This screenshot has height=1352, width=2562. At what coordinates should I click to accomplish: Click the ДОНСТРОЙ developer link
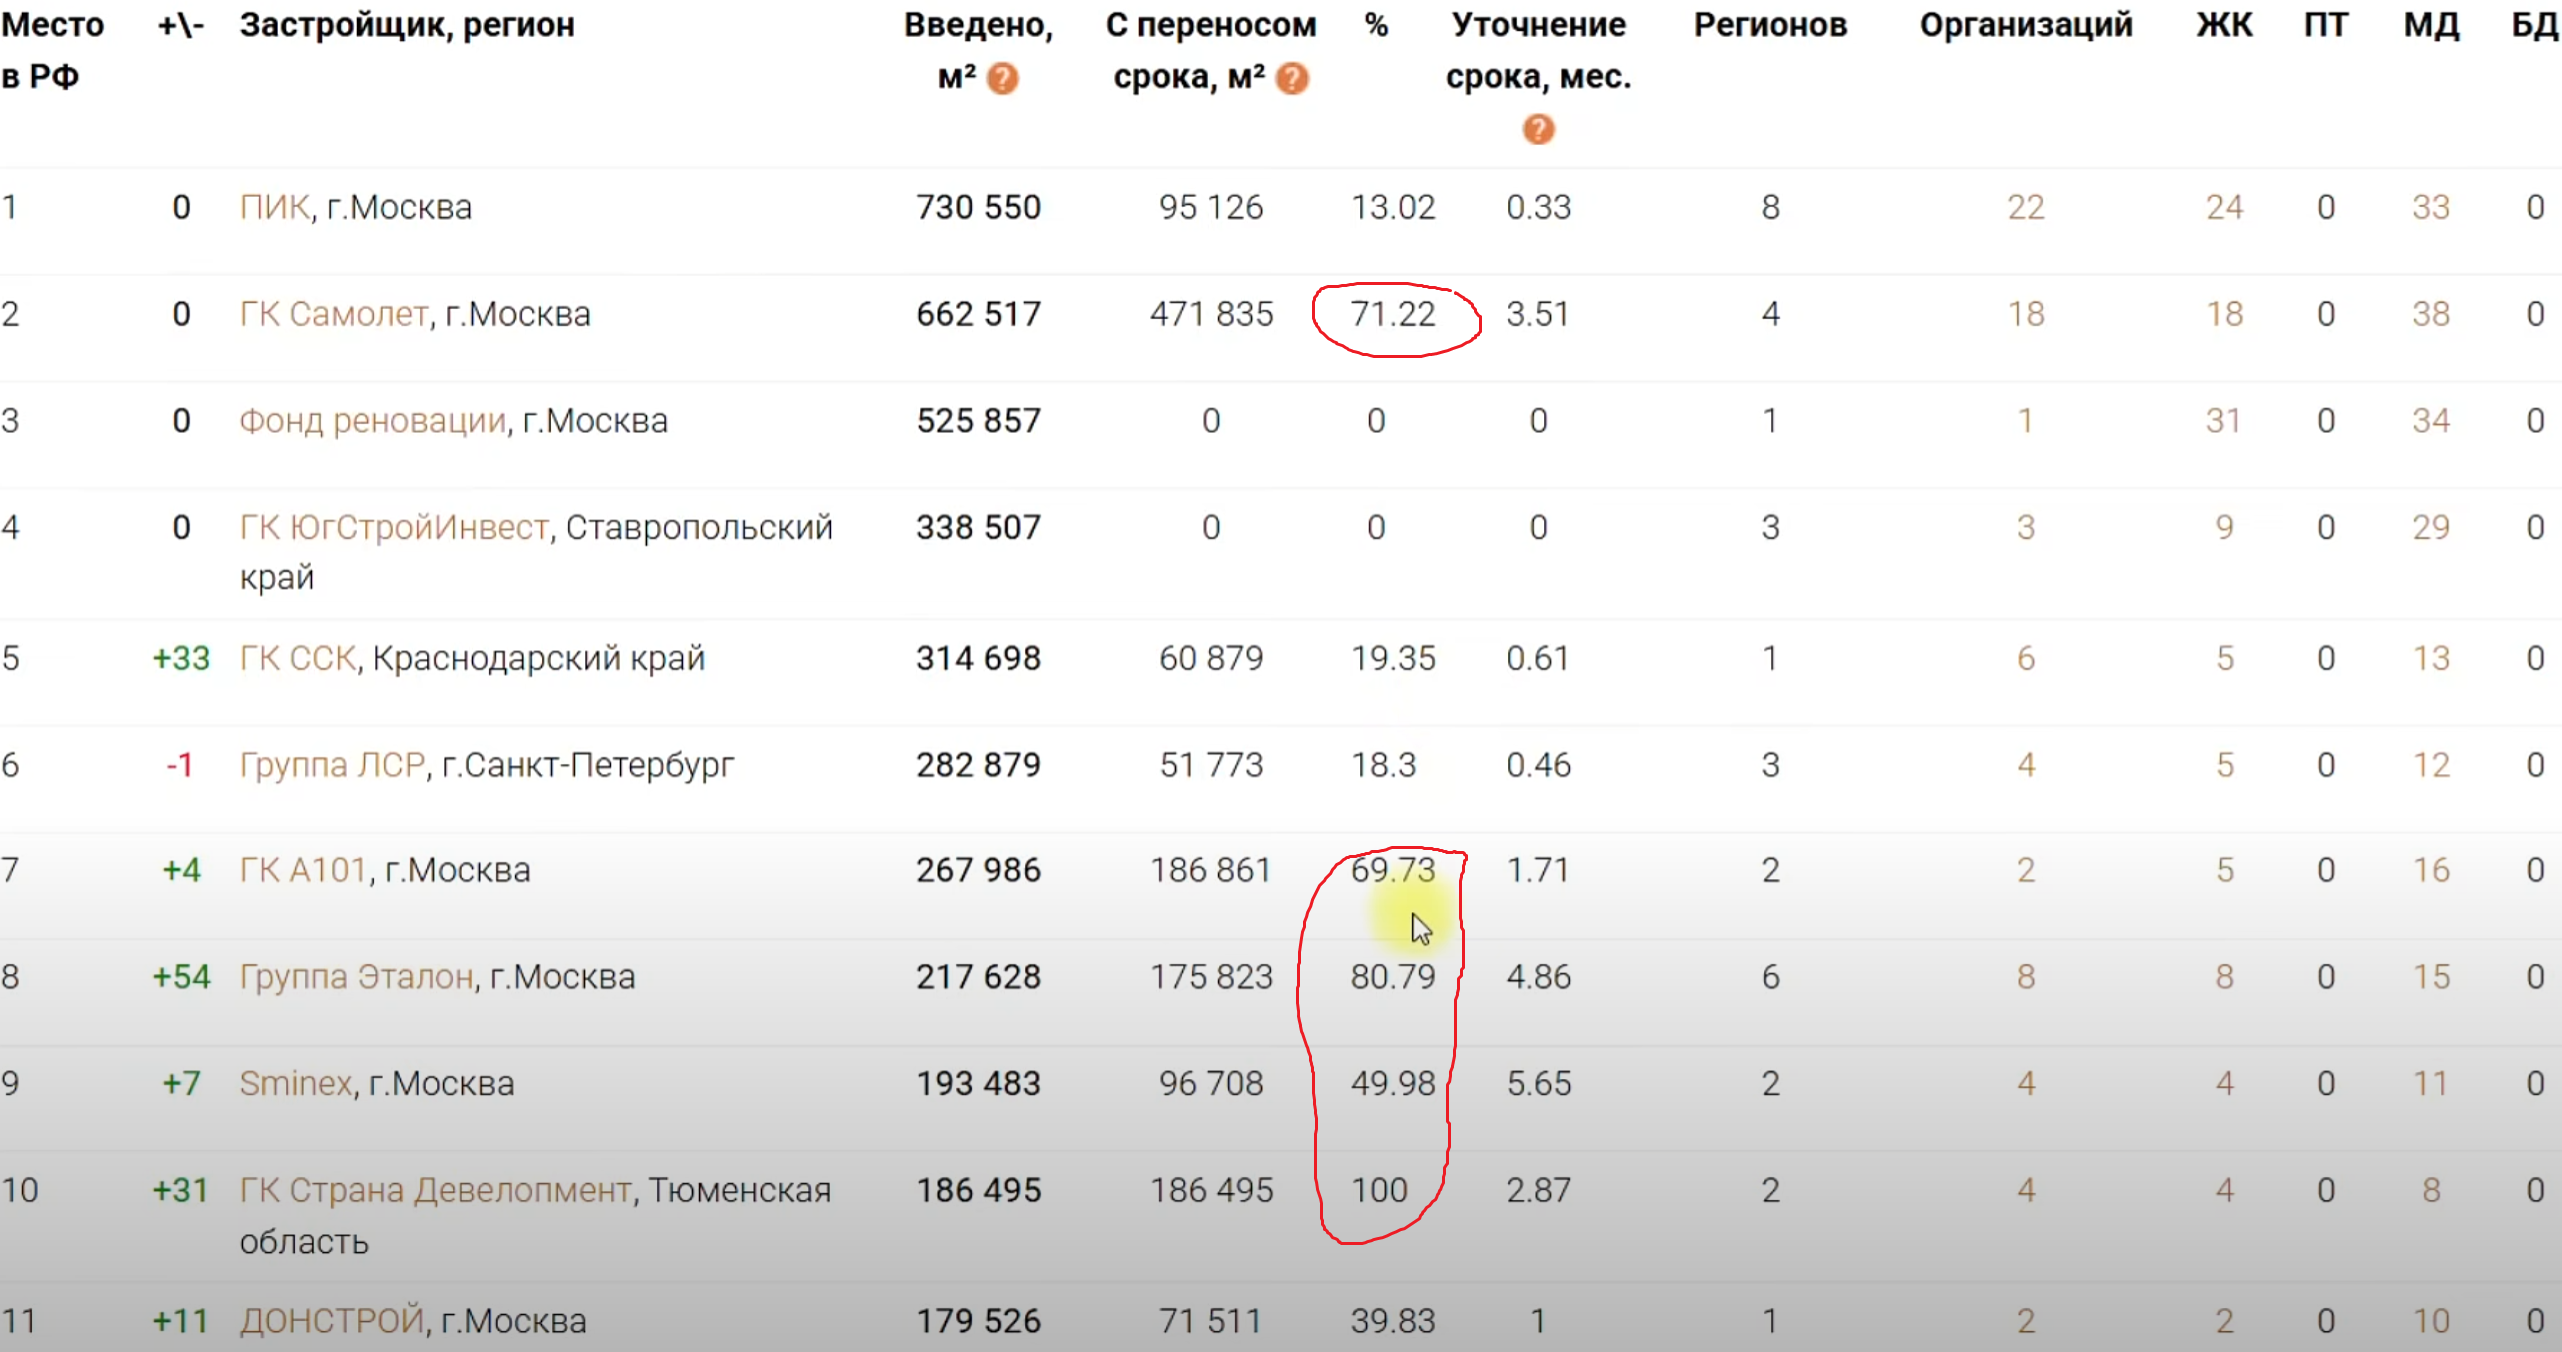[x=332, y=1321]
